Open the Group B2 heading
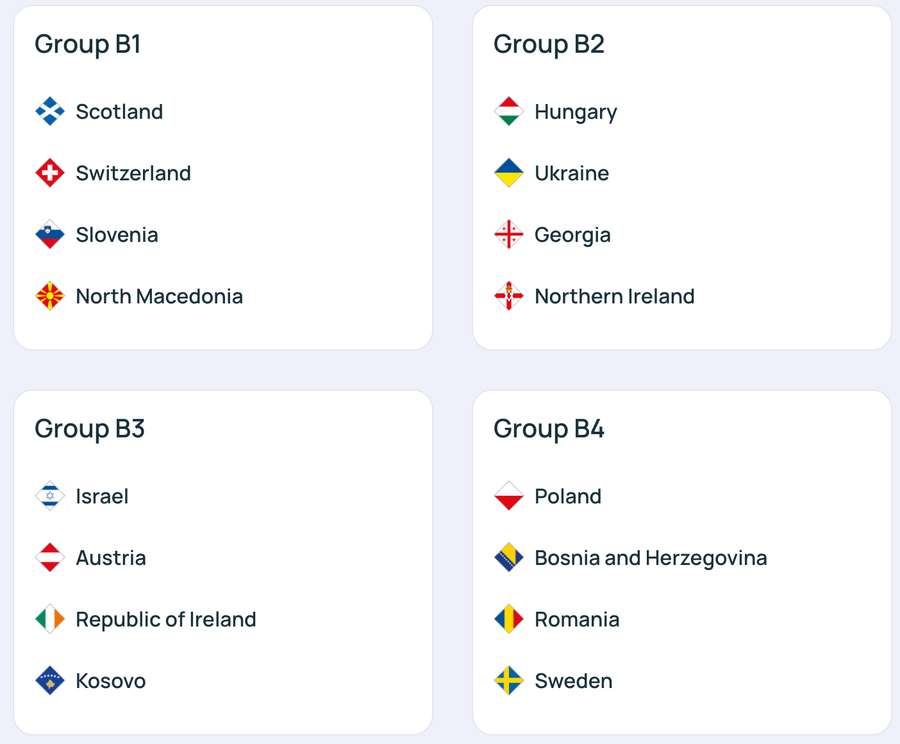Viewport: 900px width, 744px height. tap(548, 44)
